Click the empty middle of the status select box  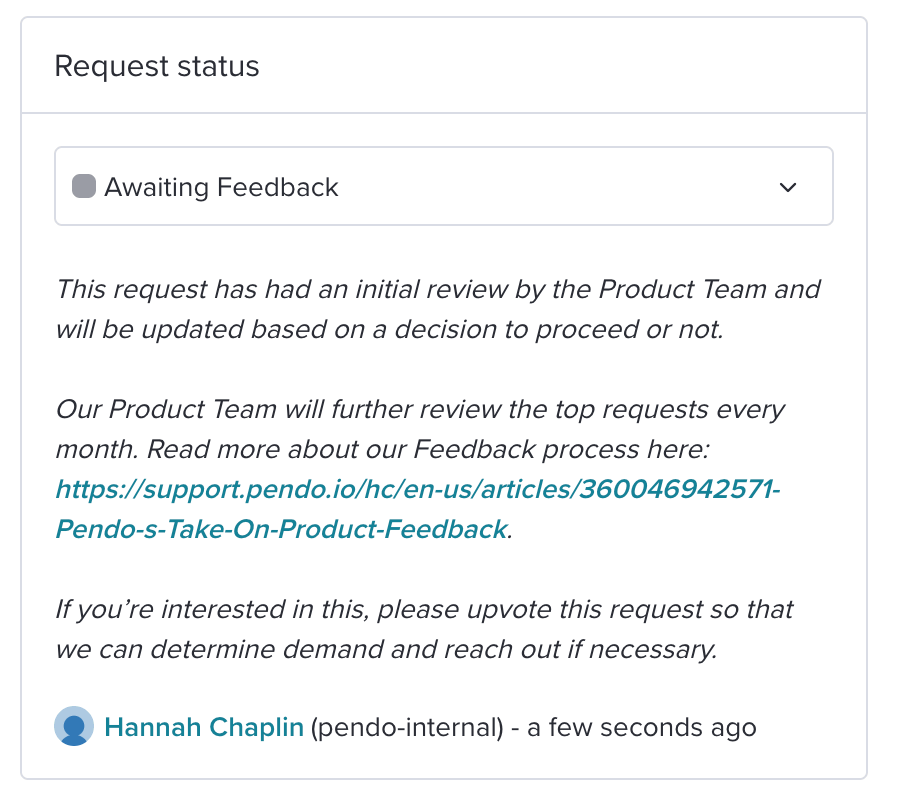coord(553,186)
